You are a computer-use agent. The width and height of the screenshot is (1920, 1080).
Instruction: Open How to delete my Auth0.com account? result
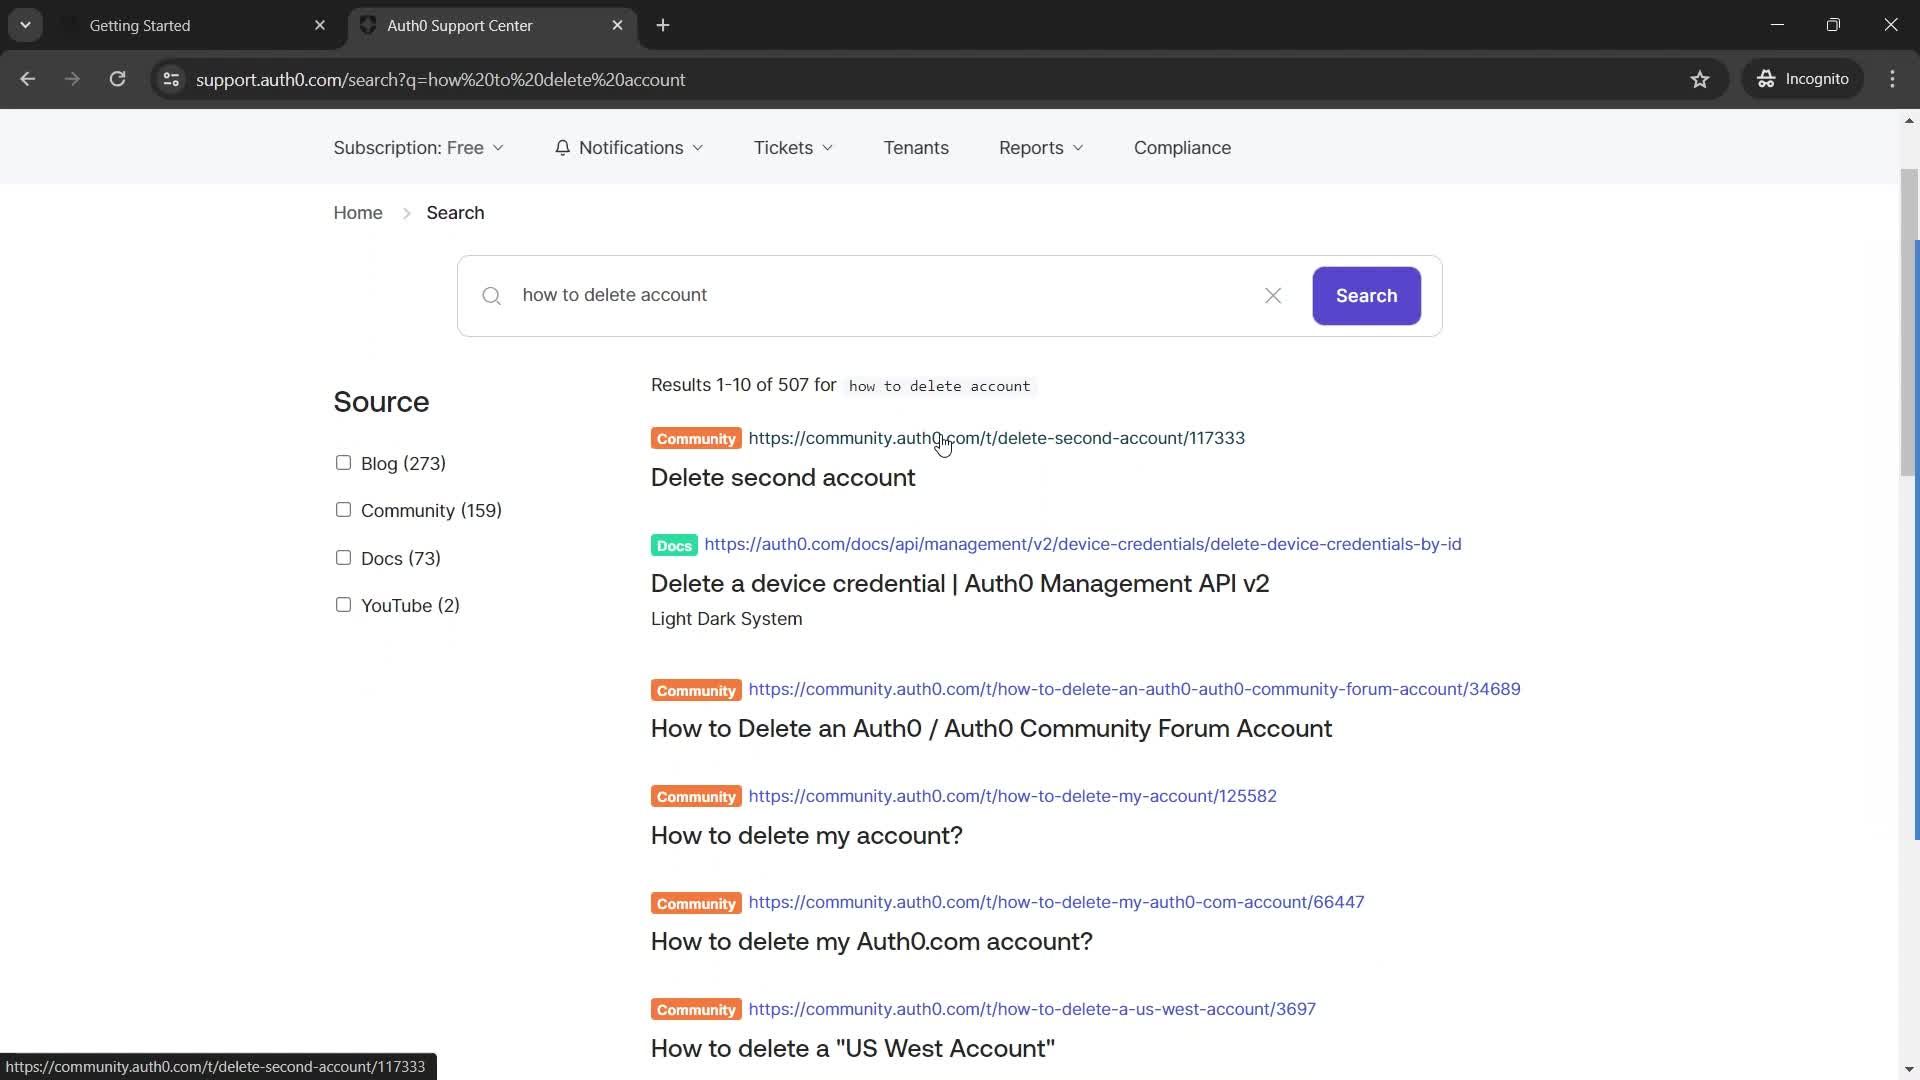click(871, 941)
